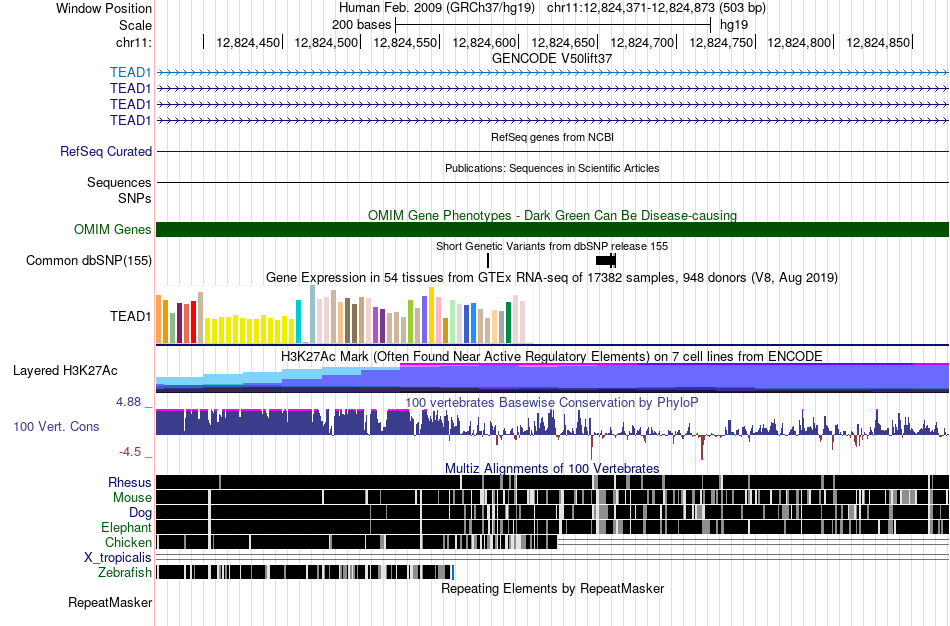The width and height of the screenshot is (950, 626).
Task: Click the layered H3K27Ac signal graph
Action: (553, 378)
